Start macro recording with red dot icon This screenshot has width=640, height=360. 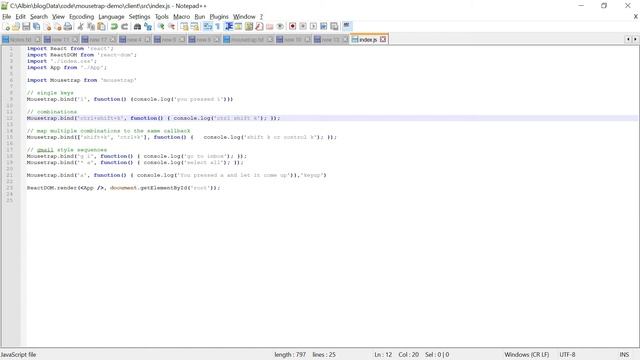coord(292,27)
